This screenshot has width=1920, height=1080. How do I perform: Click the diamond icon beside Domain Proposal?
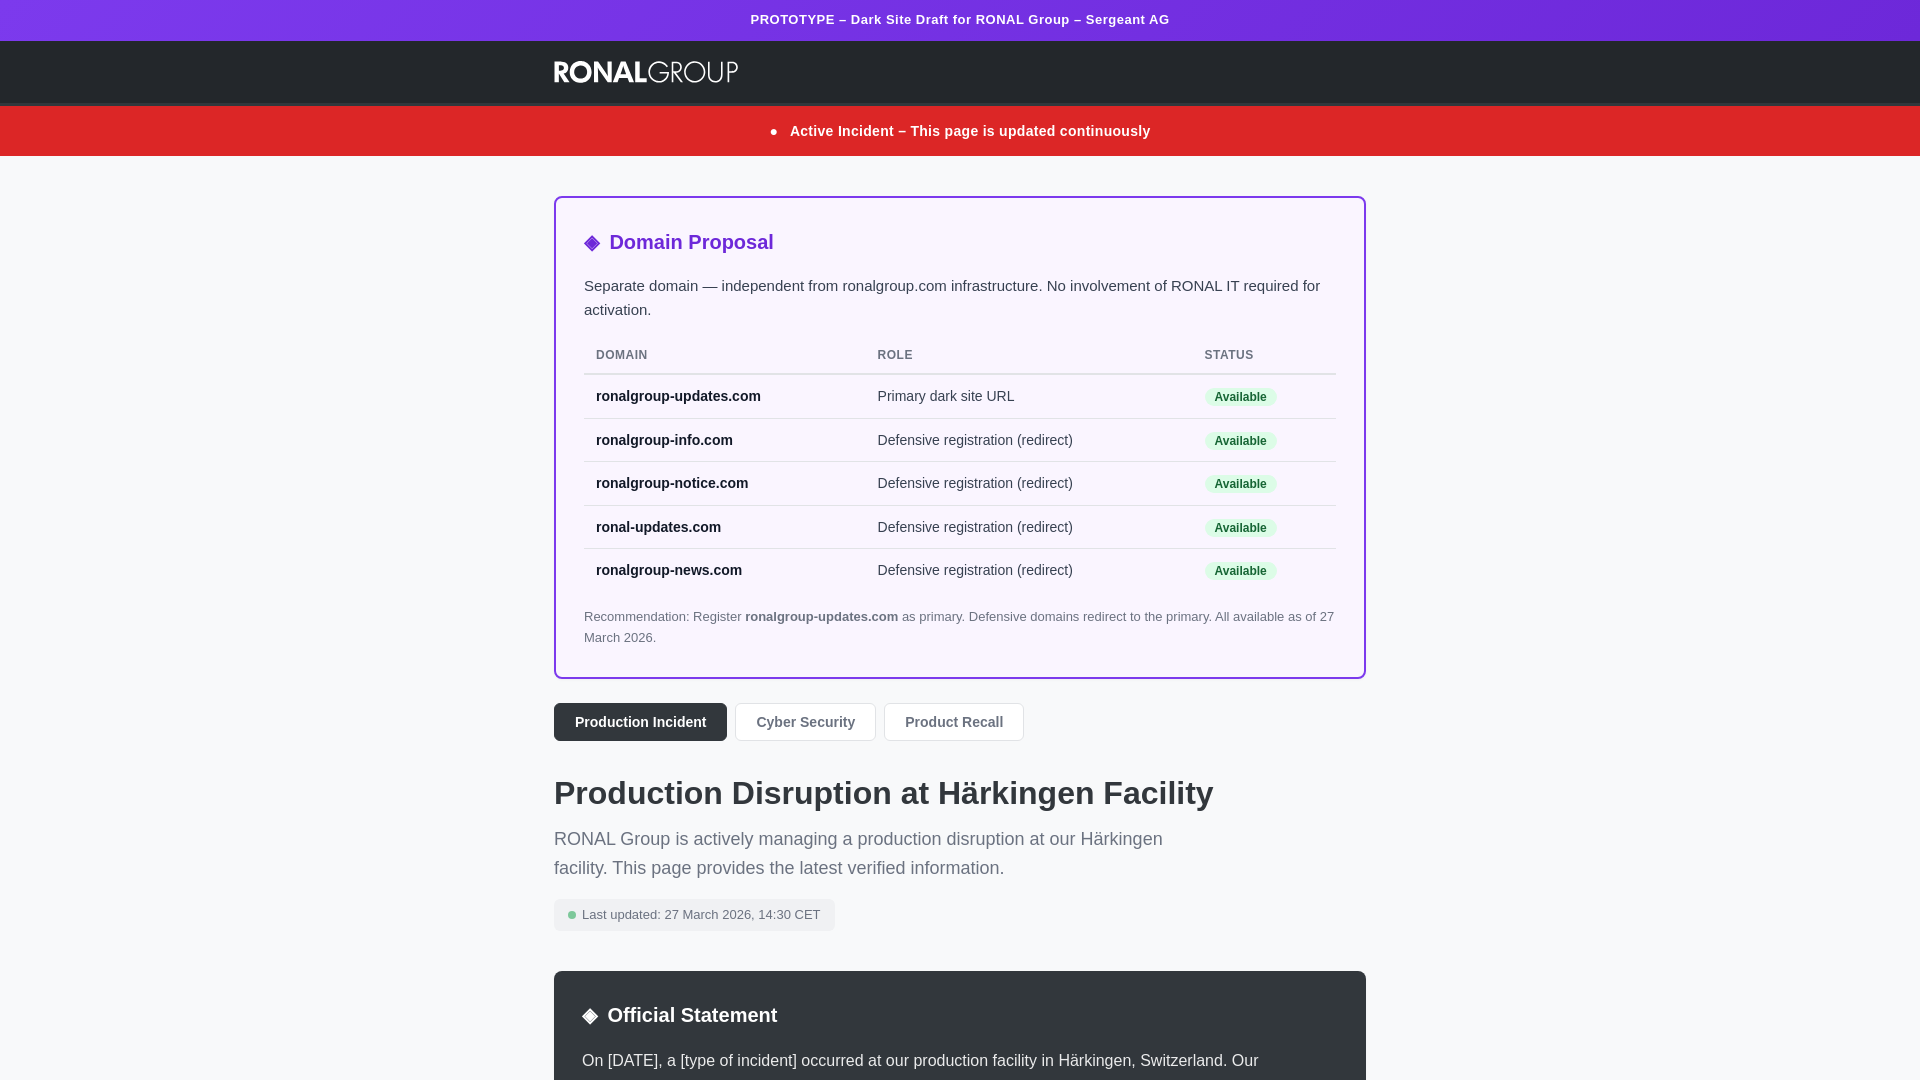tap(592, 243)
